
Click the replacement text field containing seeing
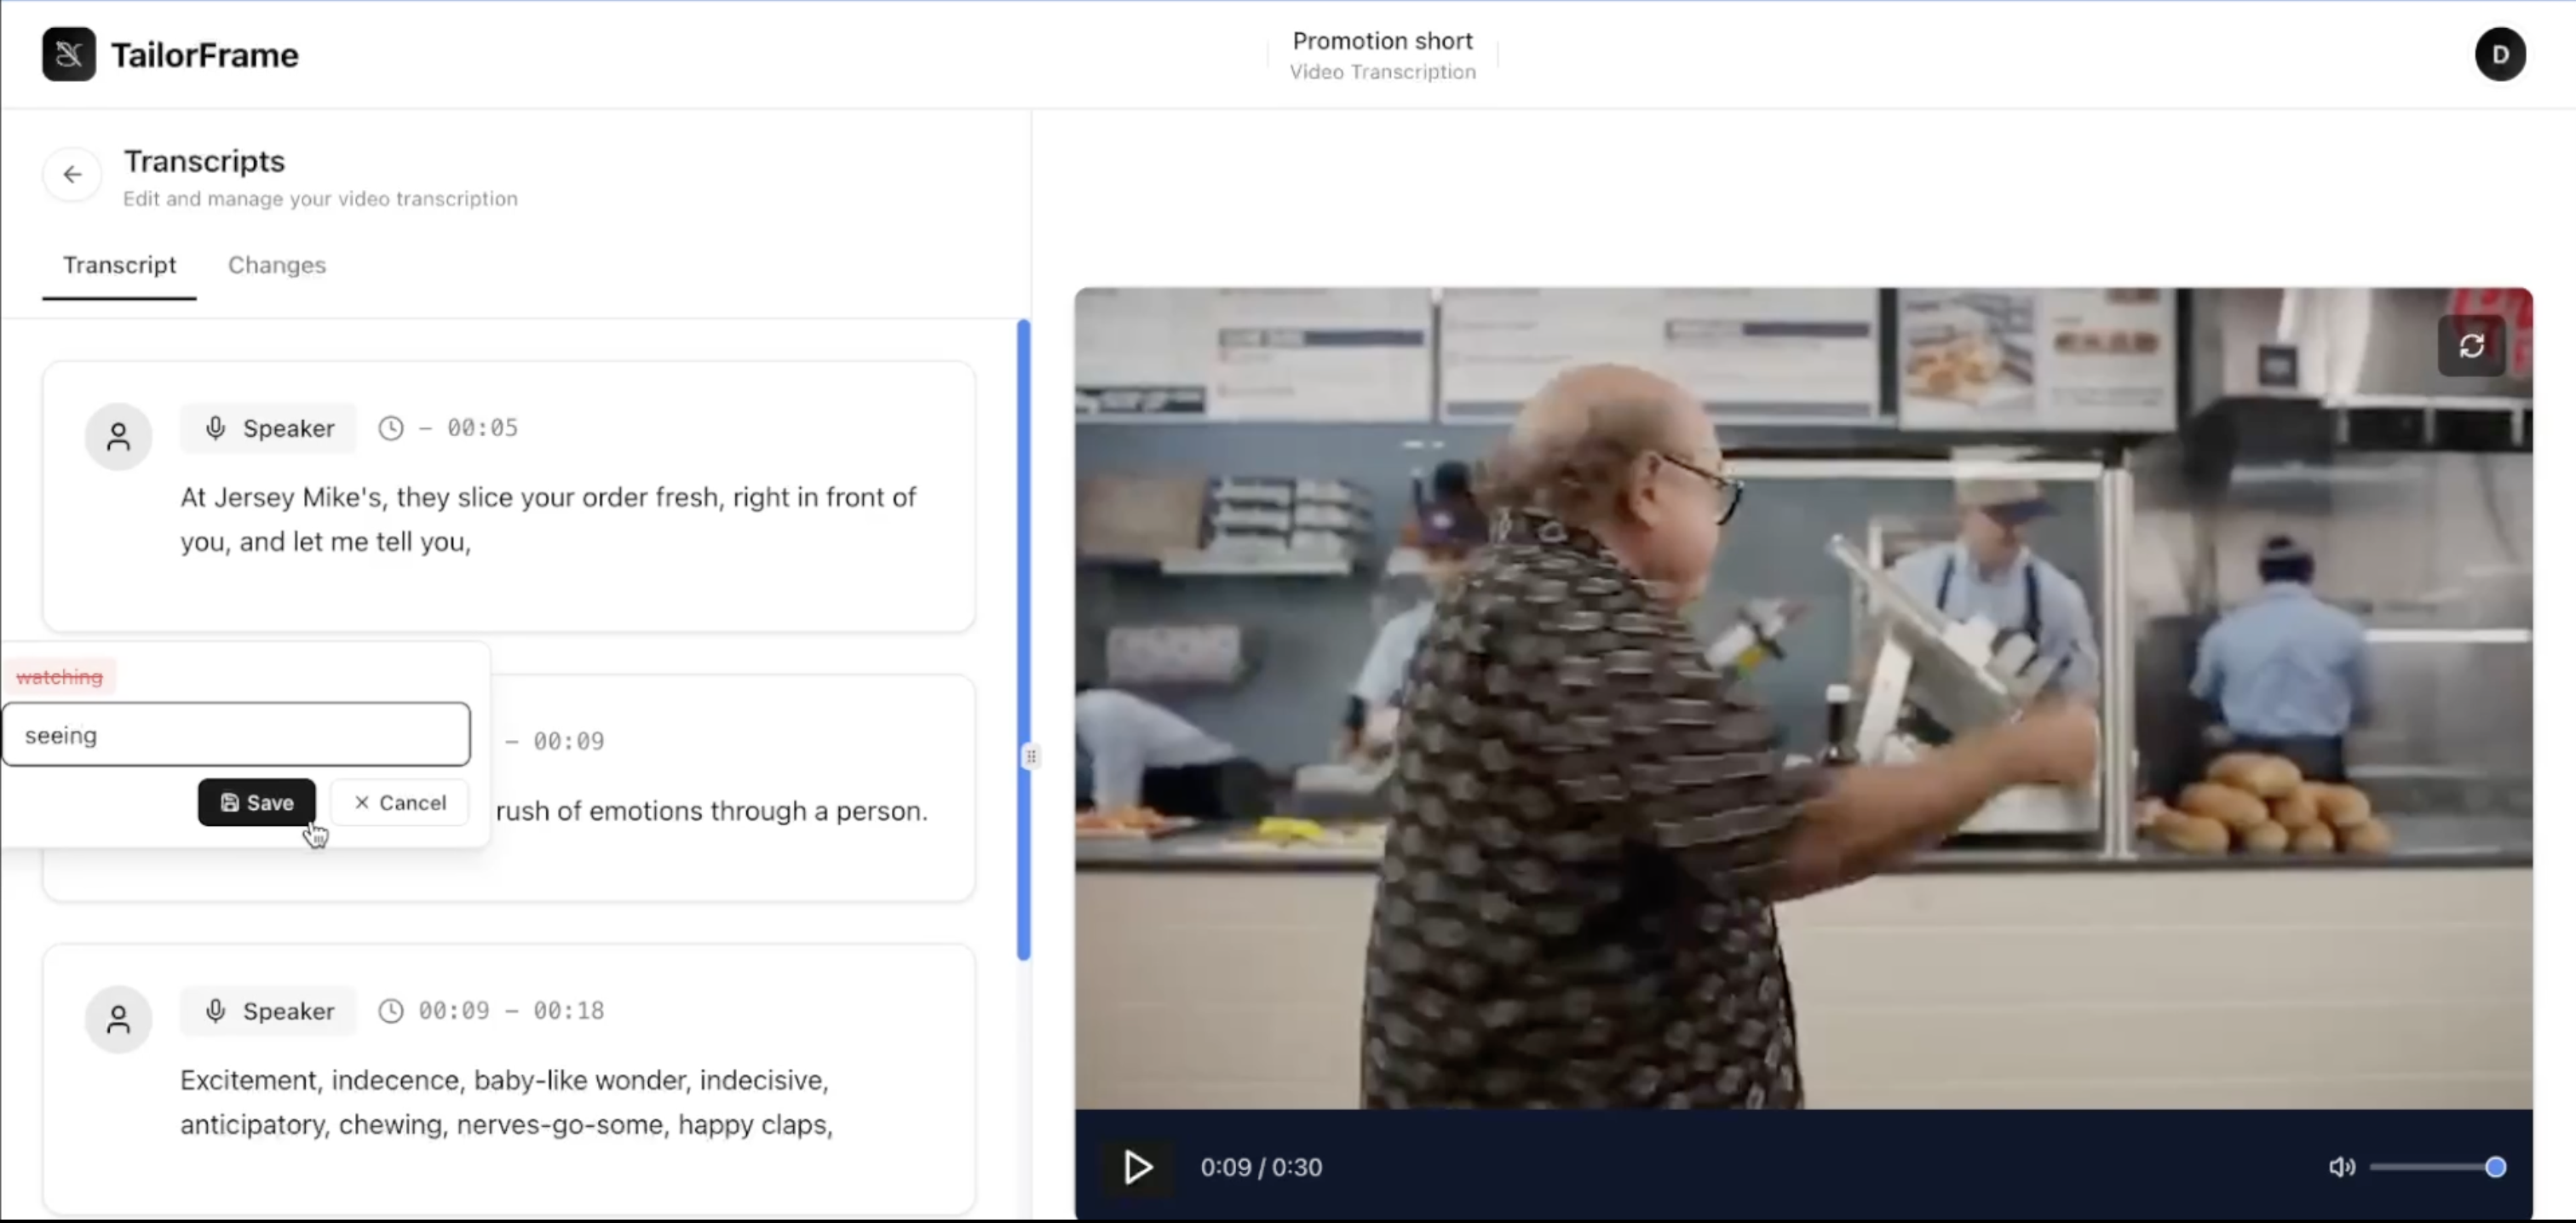pyautogui.click(x=236, y=735)
